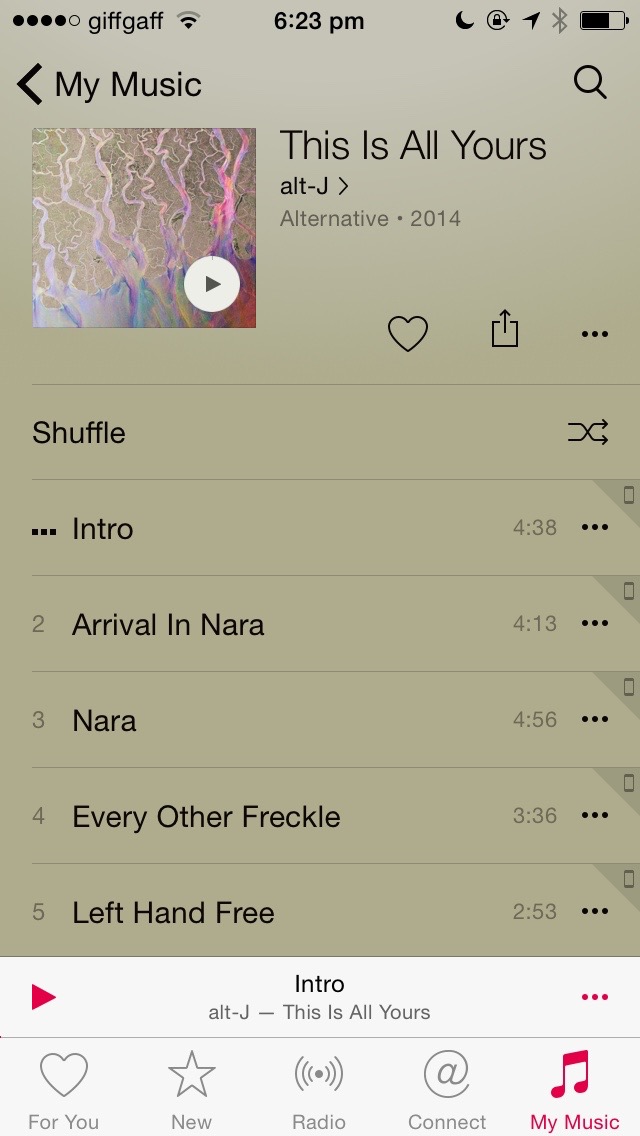Resume playback in the mini player
This screenshot has width=640, height=1136.
click(x=43, y=998)
